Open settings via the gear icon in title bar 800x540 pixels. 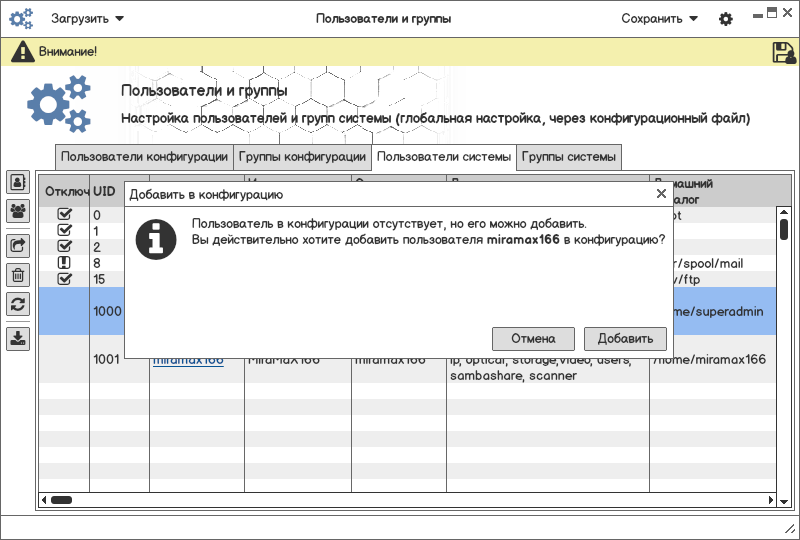click(726, 19)
